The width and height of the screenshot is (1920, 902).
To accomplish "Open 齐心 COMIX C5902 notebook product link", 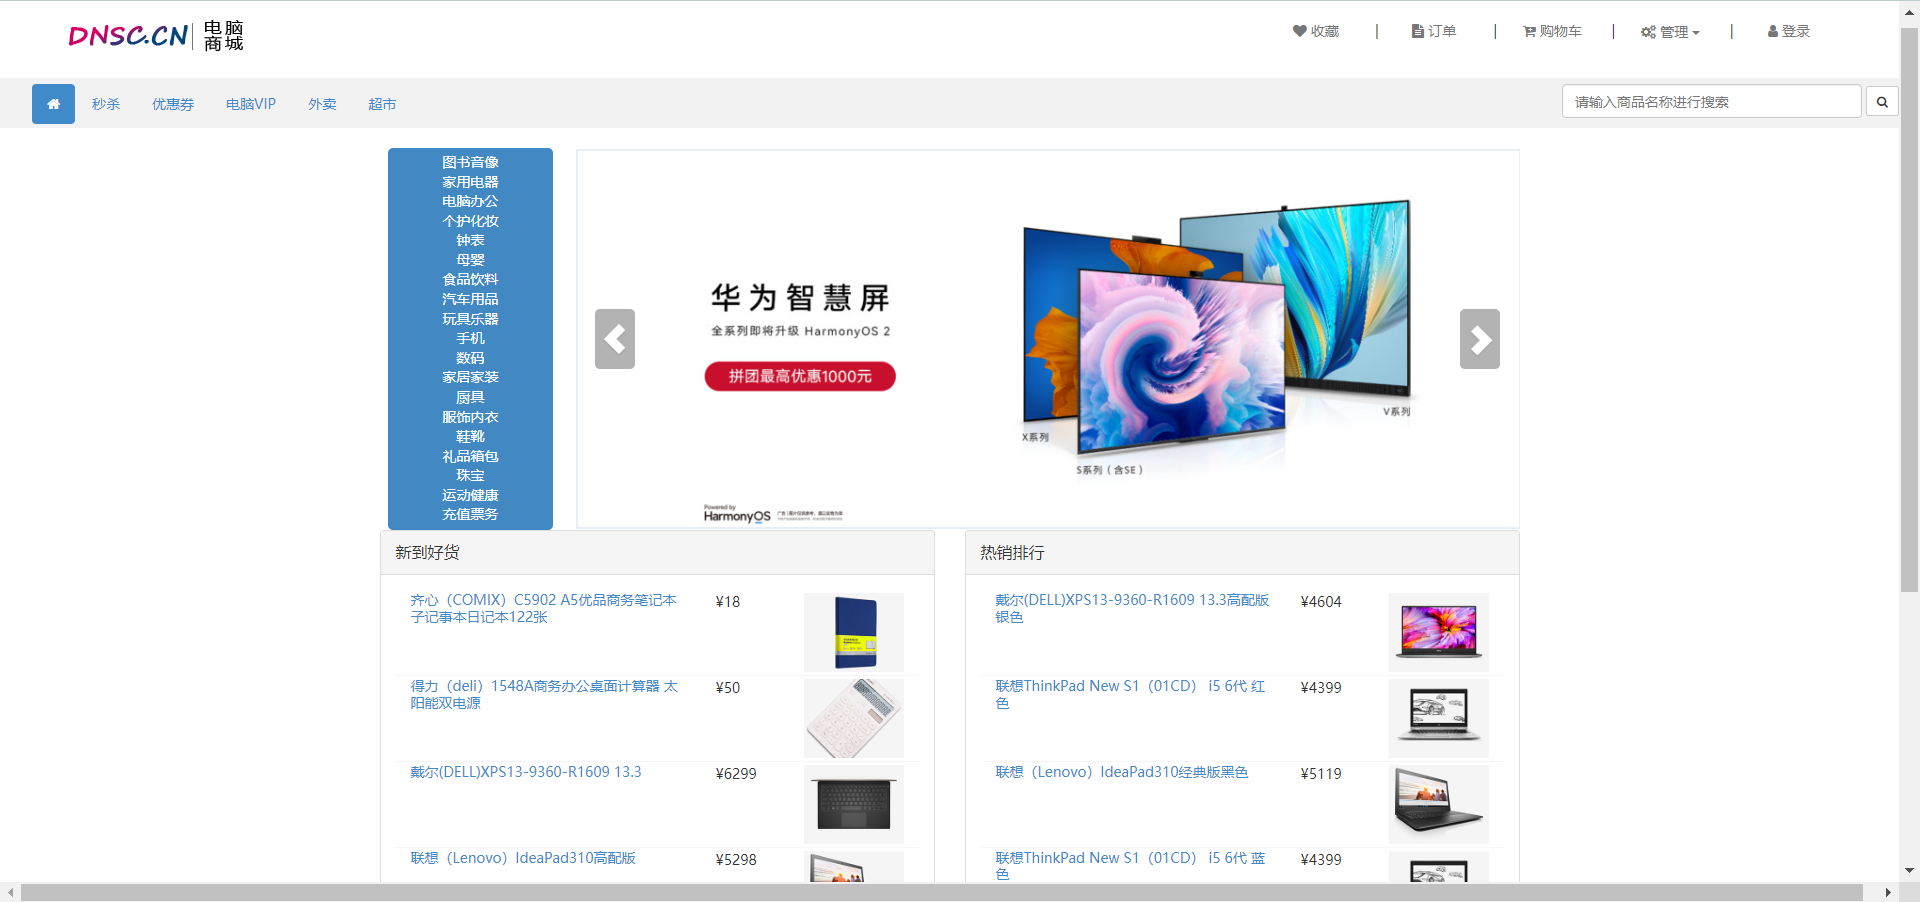I will tap(543, 609).
